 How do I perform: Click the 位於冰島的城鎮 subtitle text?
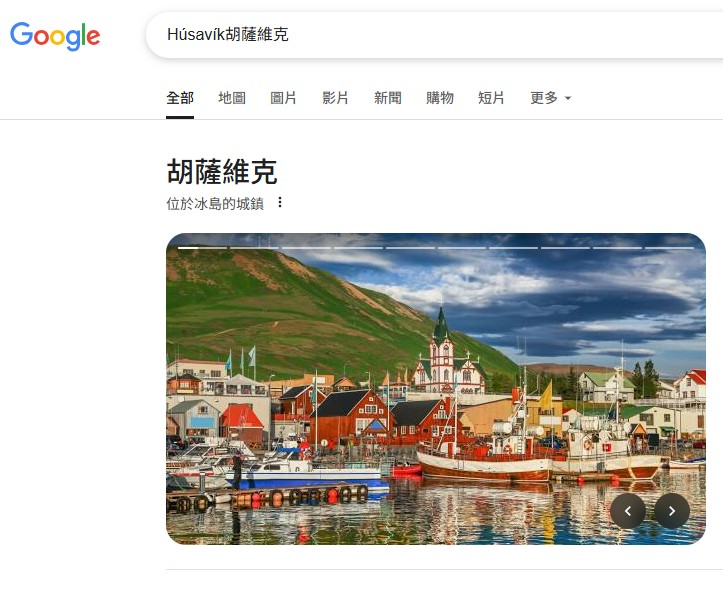pyautogui.click(x=215, y=203)
